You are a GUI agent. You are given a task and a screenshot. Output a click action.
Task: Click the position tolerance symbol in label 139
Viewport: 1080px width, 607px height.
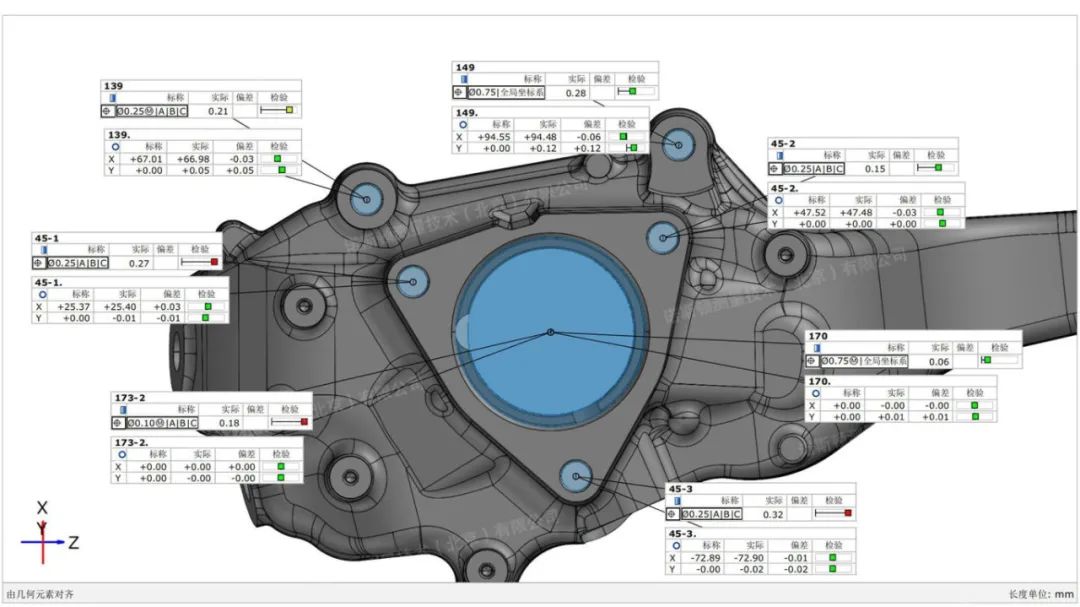click(107, 111)
